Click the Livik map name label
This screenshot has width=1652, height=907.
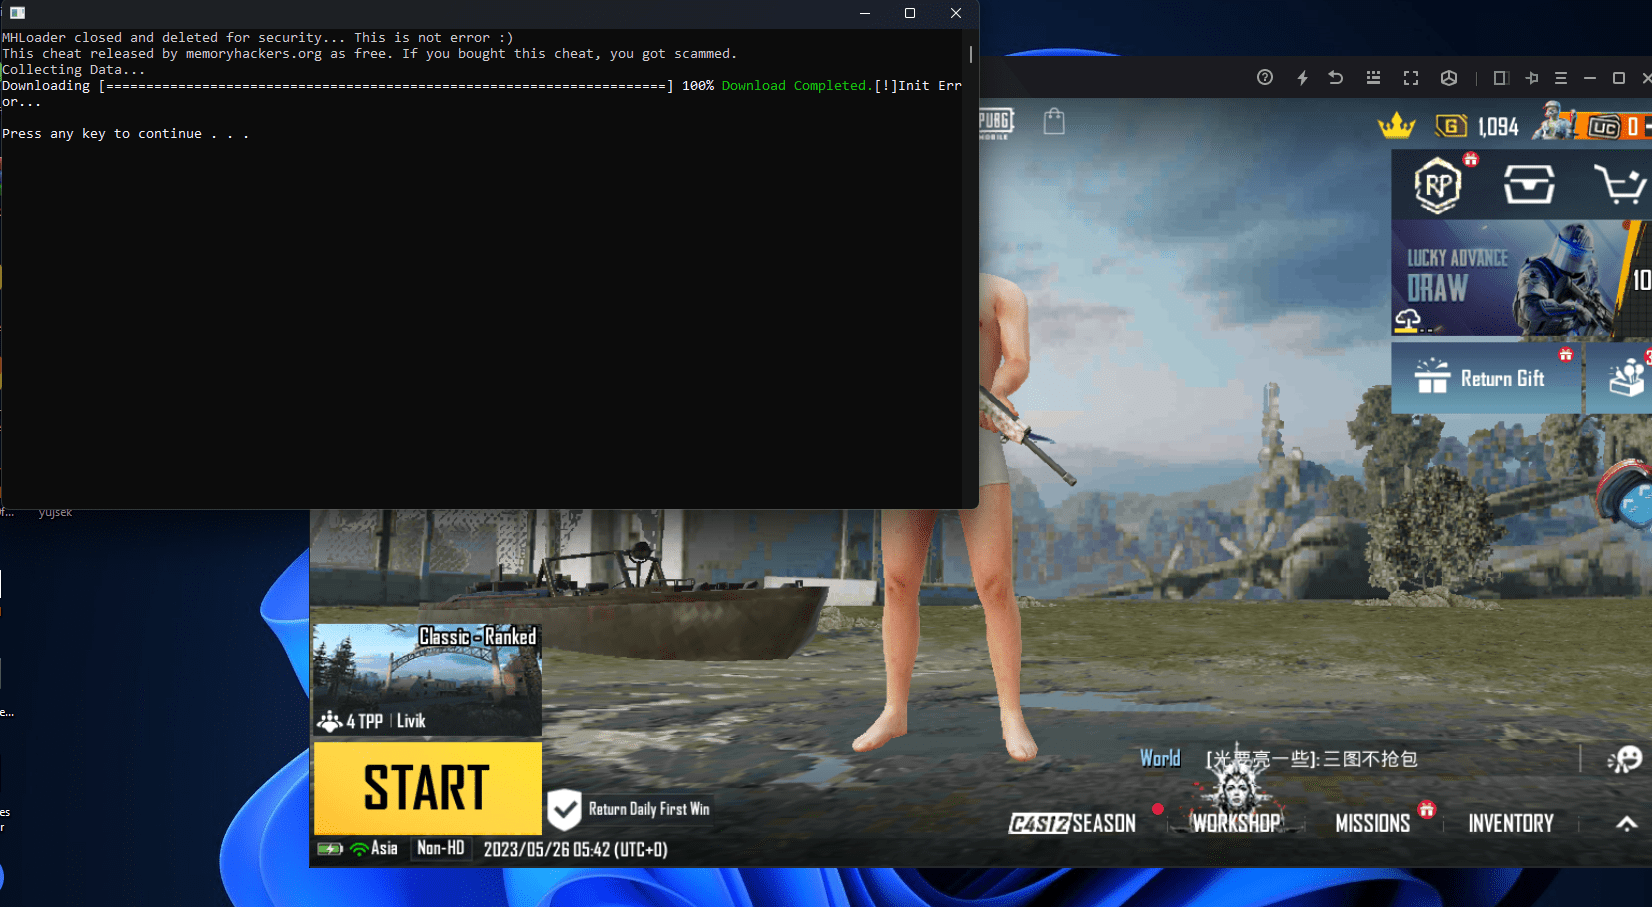pos(411,721)
